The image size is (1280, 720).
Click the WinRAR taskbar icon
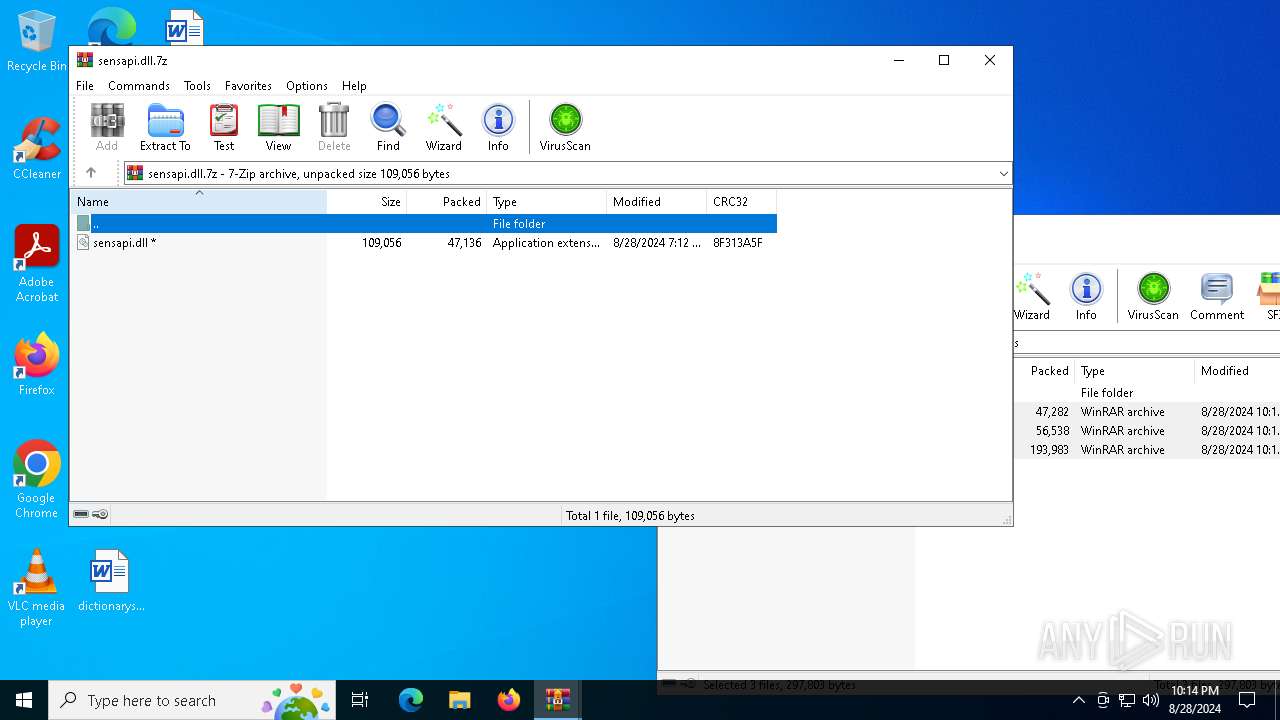(557, 700)
